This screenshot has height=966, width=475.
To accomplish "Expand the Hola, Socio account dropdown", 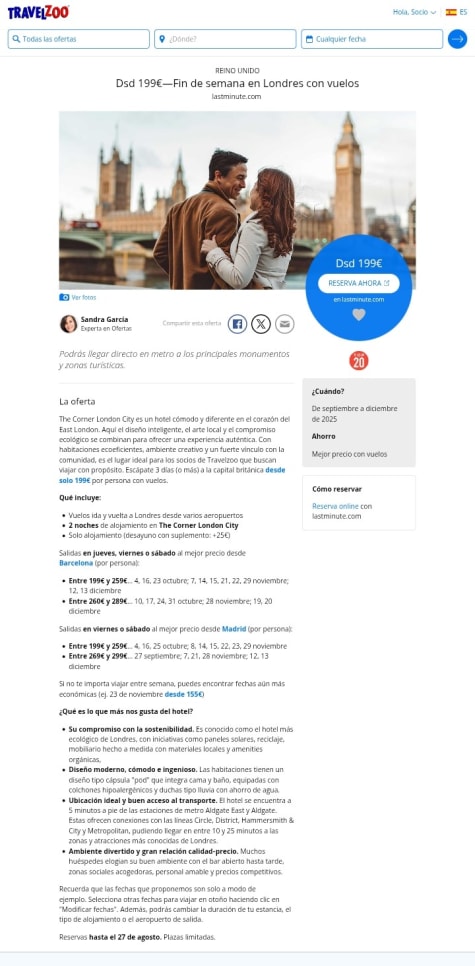I will click(414, 12).
